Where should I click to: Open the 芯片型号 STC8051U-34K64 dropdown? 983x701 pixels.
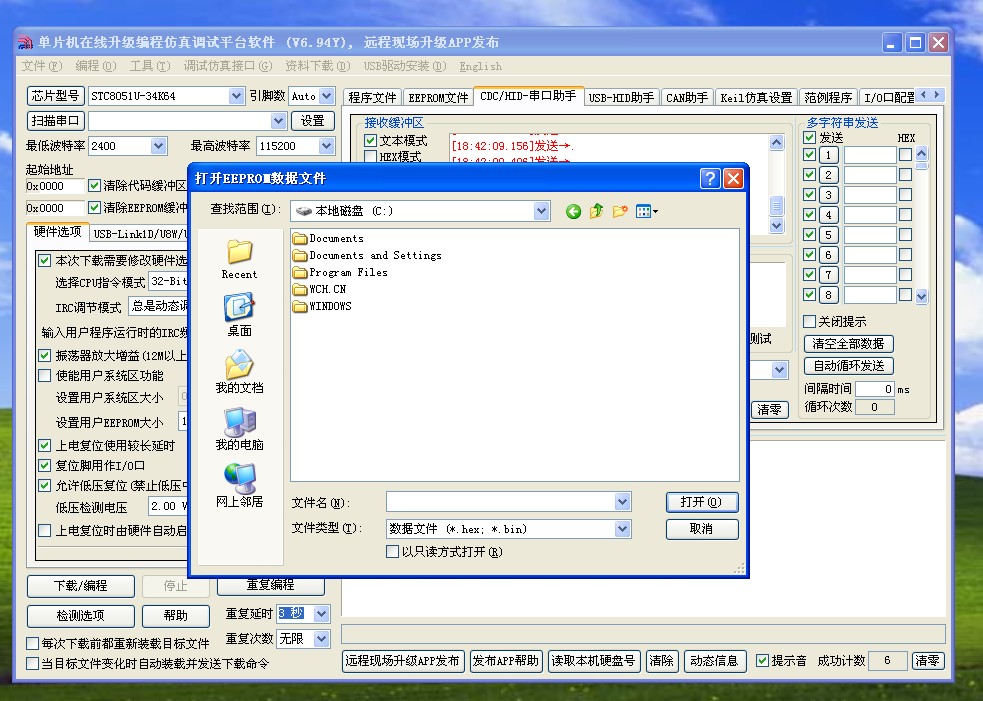tap(236, 96)
